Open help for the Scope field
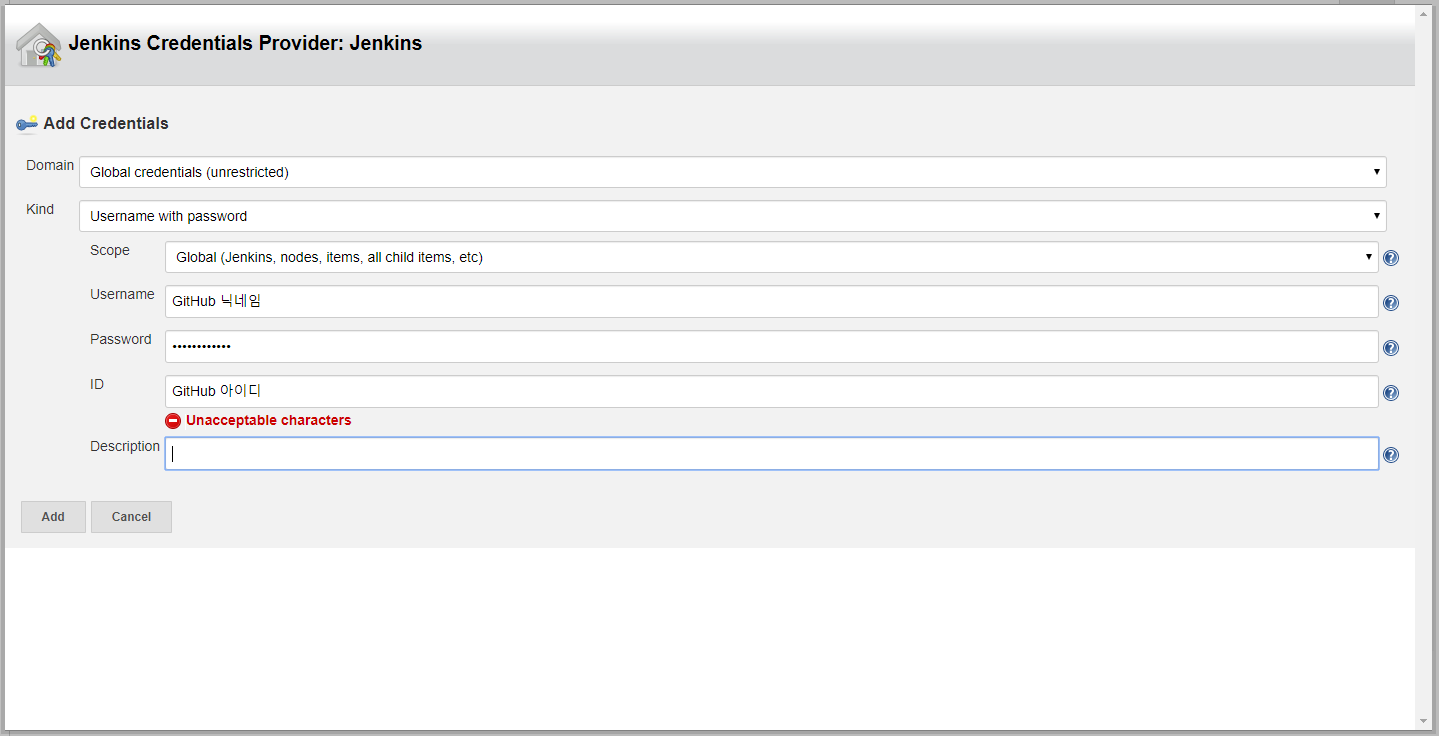This screenshot has height=736, width=1439. pyautogui.click(x=1391, y=258)
